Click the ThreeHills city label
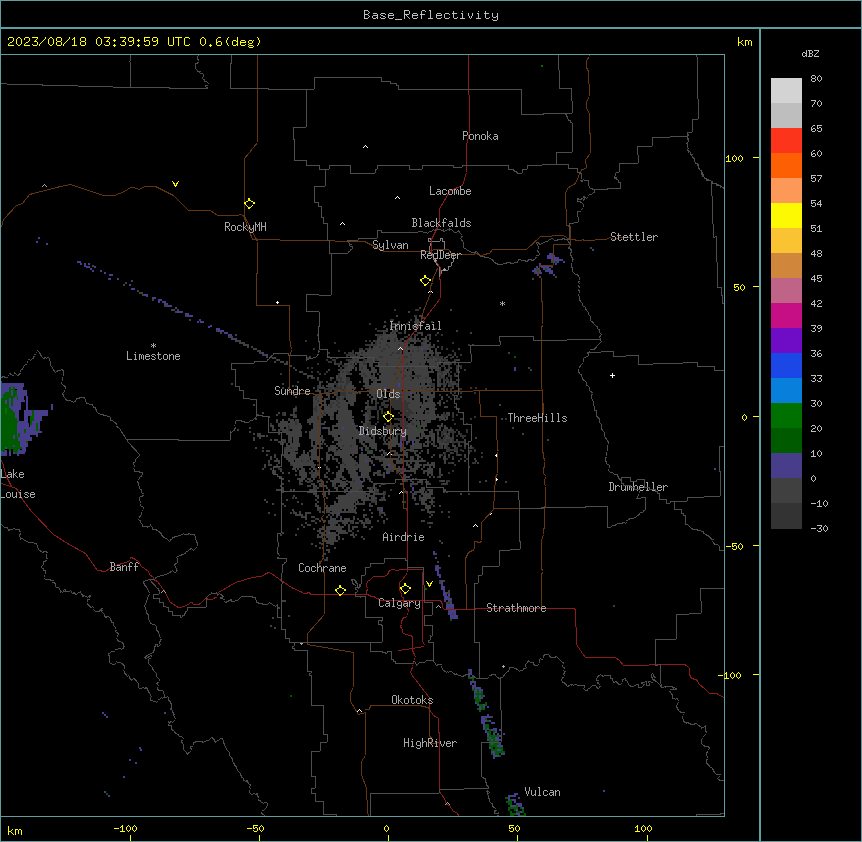Viewport: 862px width, 842px height. coord(537,418)
